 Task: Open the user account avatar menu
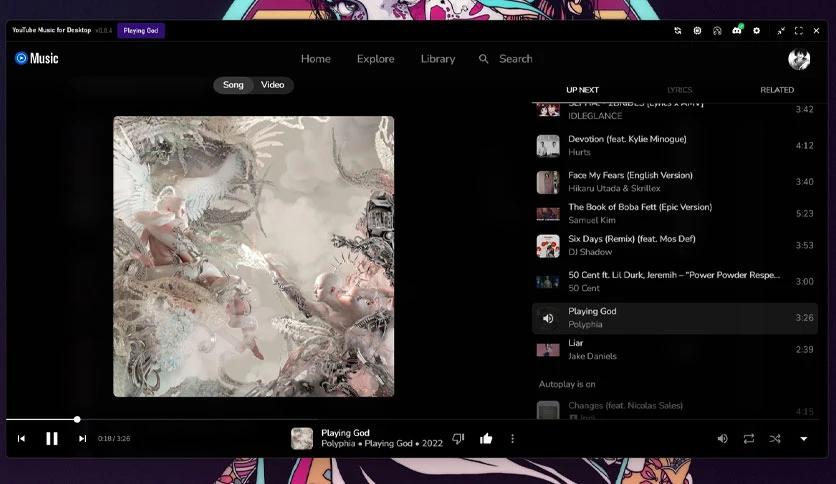tap(799, 59)
